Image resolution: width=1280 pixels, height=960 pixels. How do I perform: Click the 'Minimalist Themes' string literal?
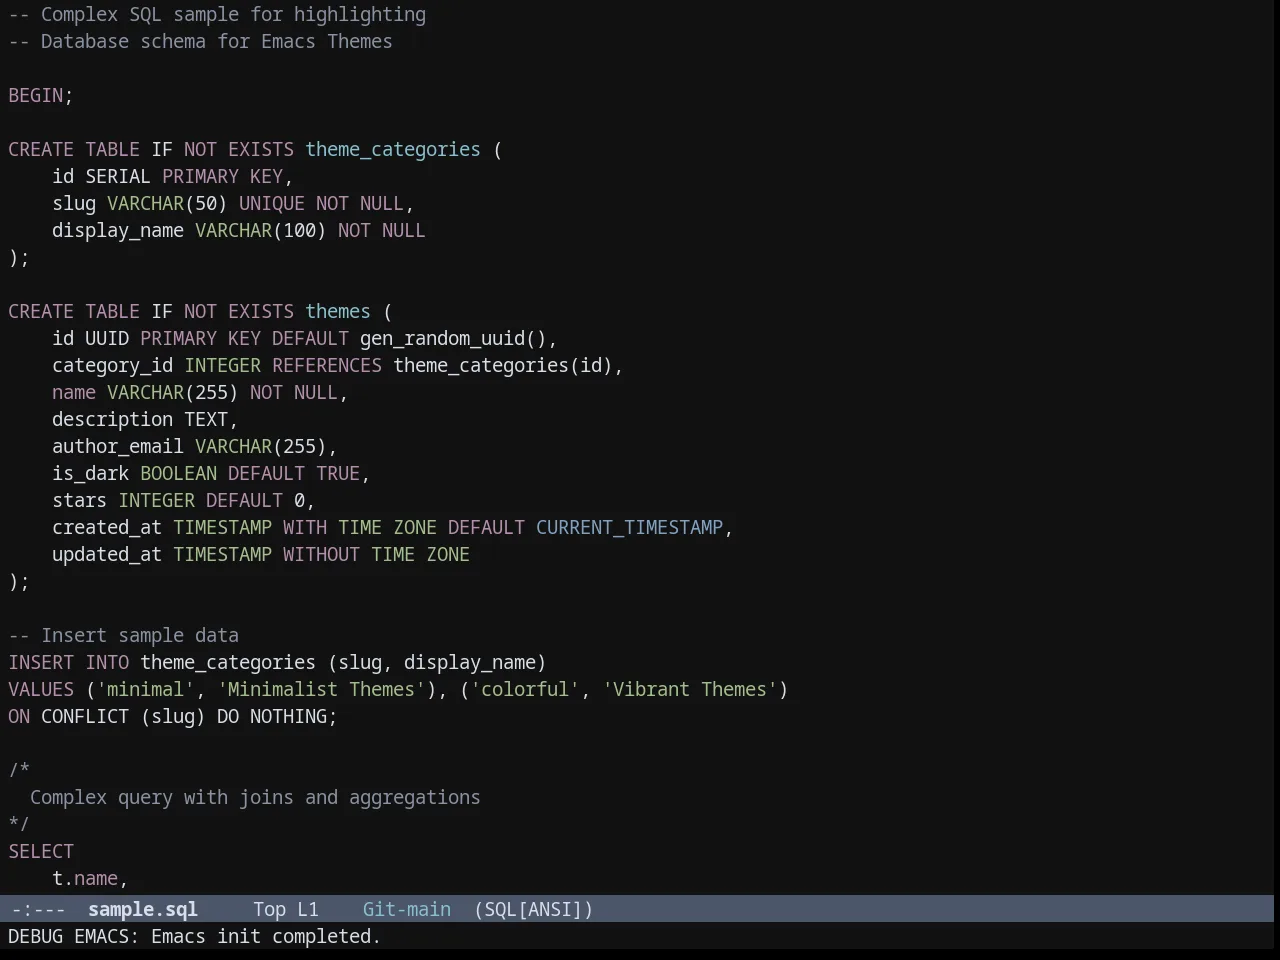pyautogui.click(x=321, y=690)
